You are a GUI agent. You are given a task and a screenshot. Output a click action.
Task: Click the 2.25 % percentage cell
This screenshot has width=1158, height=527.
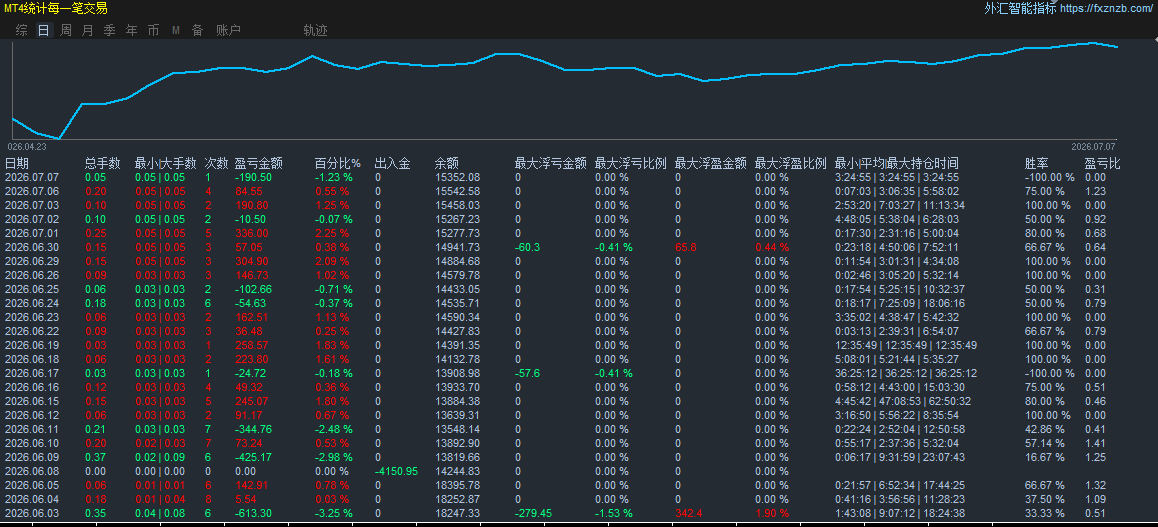pos(332,233)
